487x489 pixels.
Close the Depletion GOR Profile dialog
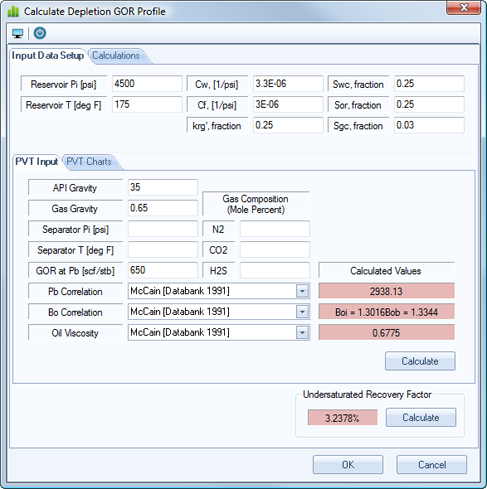pos(463,7)
